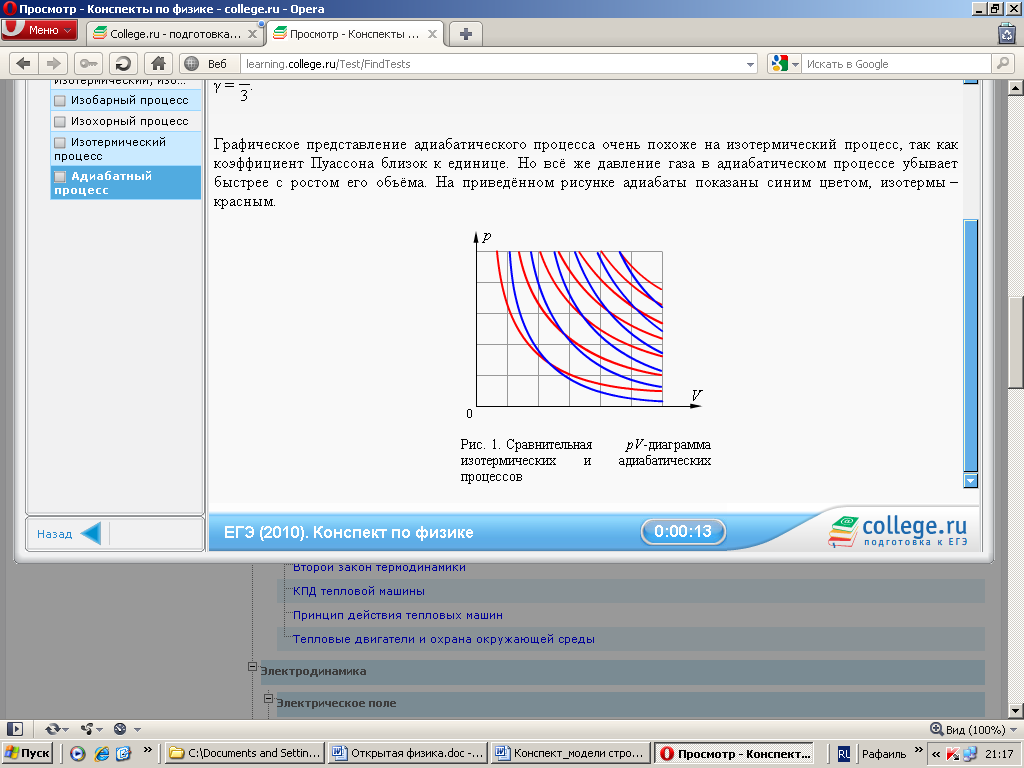
Task: Click the third quick launch icon
Action: 123,754
